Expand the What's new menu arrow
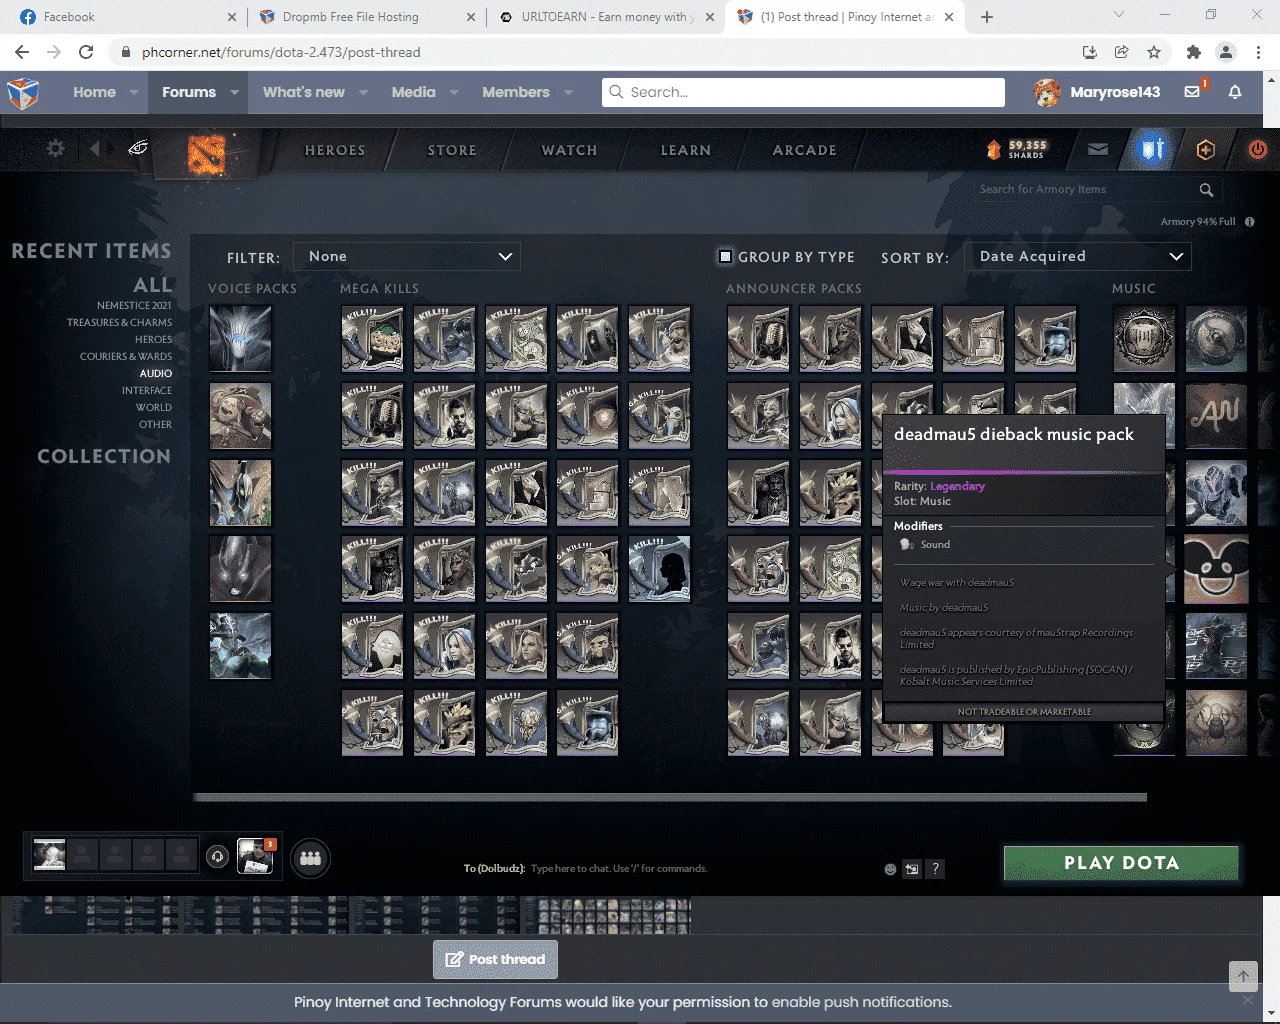The image size is (1280, 1024). 364,92
